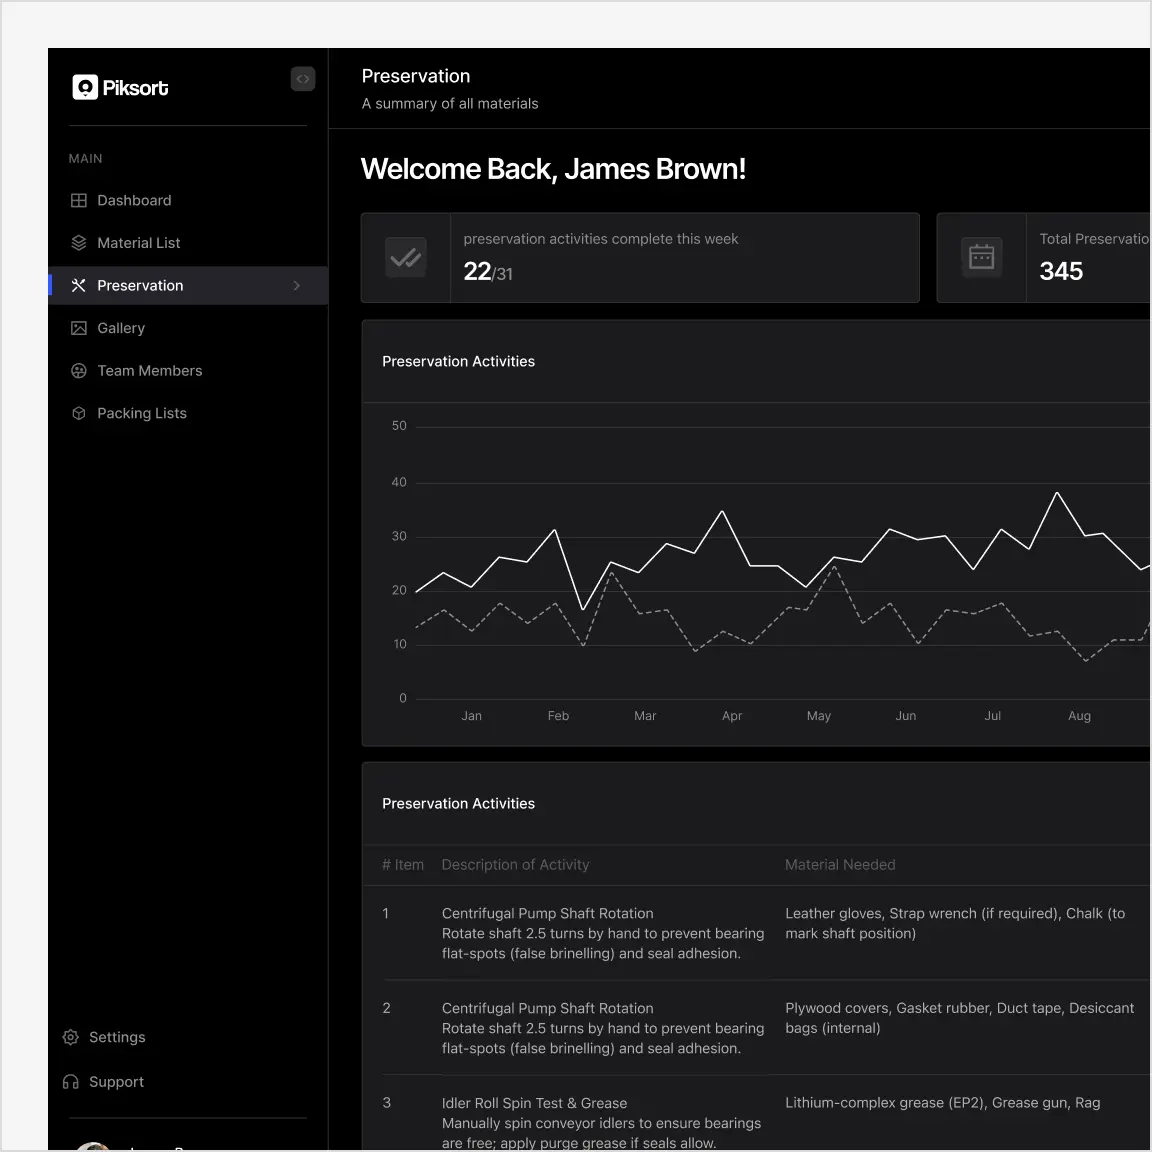Click the user avatar at sidebar bottom
Screen dimensions: 1152x1152
pos(94,1146)
